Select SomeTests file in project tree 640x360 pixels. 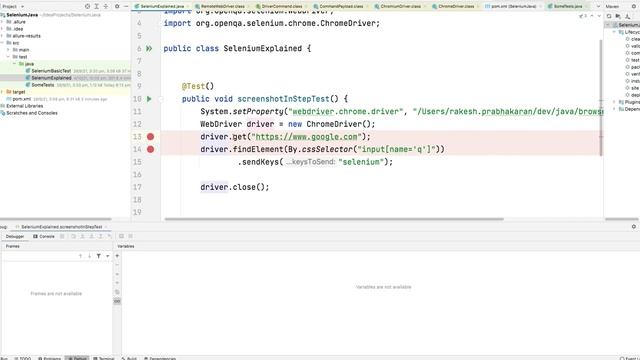(42, 85)
